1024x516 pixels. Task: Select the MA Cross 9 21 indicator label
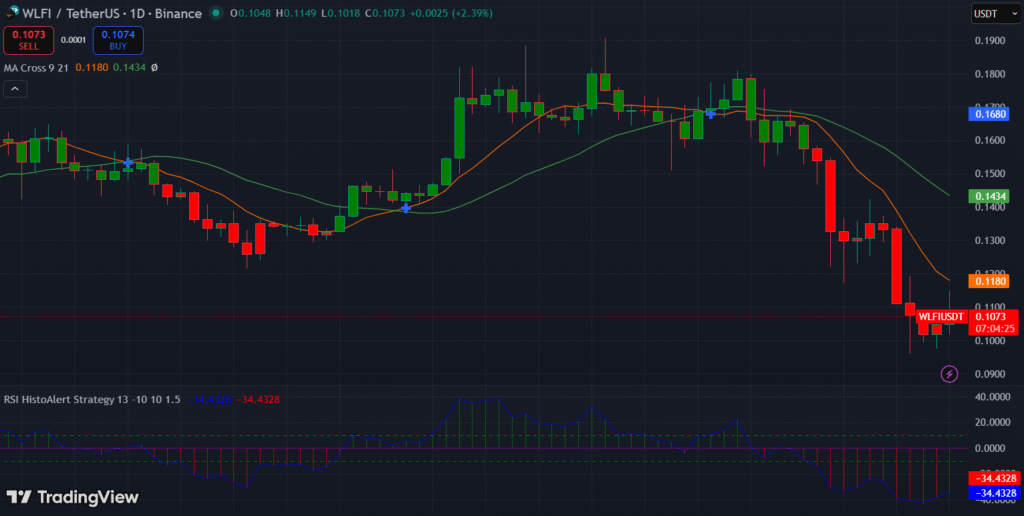point(40,67)
